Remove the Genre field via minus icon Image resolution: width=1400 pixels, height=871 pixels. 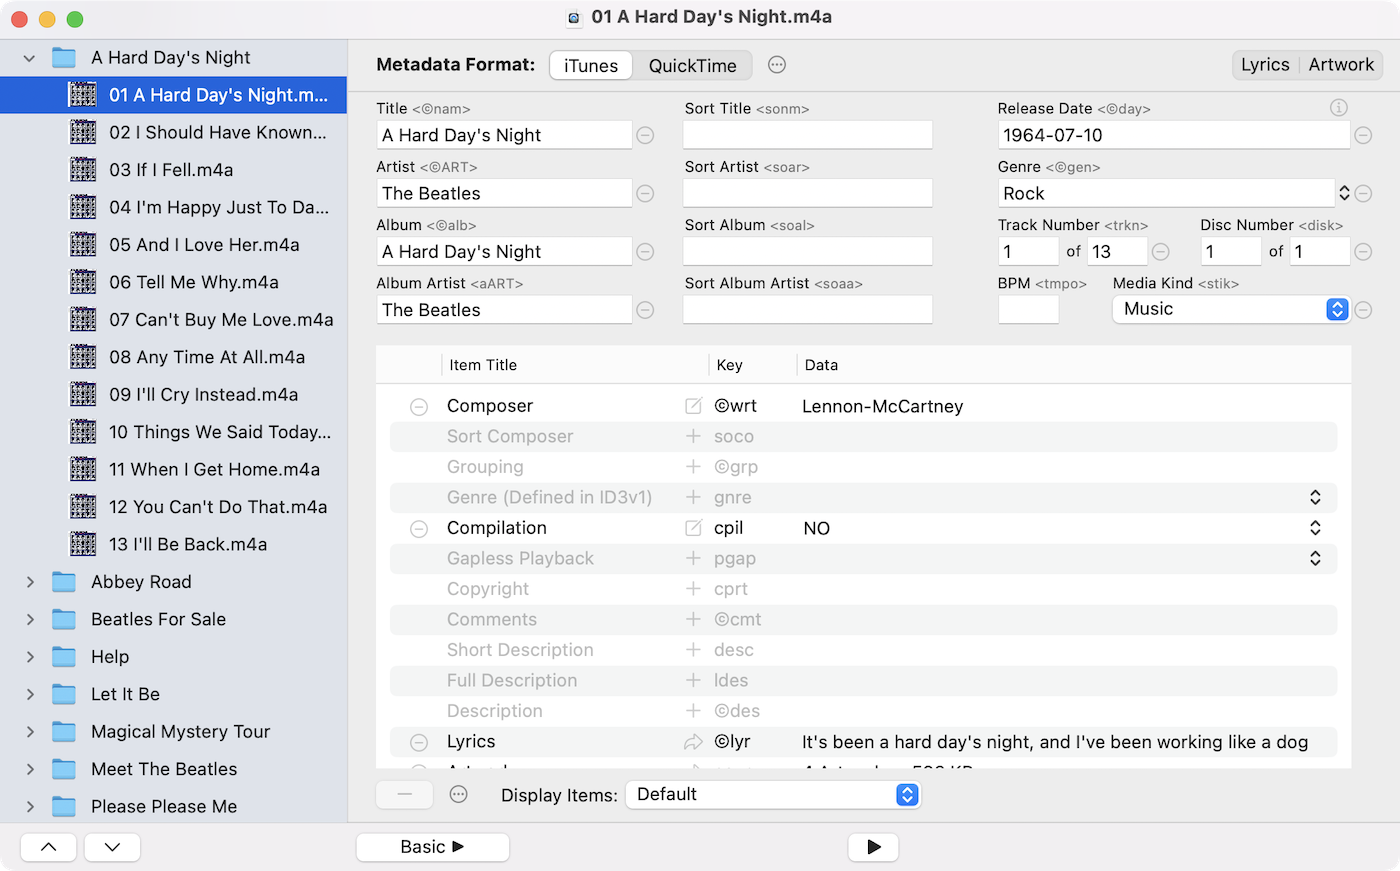click(x=1363, y=193)
